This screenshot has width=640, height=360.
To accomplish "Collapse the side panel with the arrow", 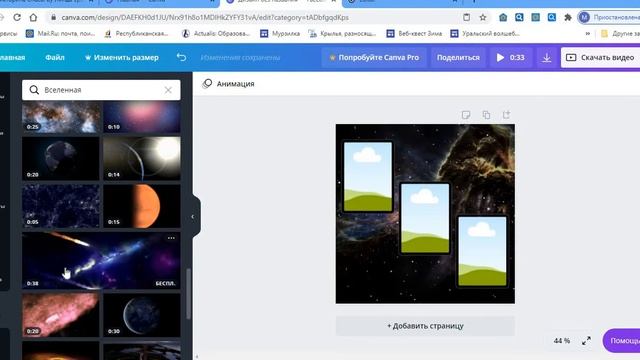I will [x=193, y=217].
